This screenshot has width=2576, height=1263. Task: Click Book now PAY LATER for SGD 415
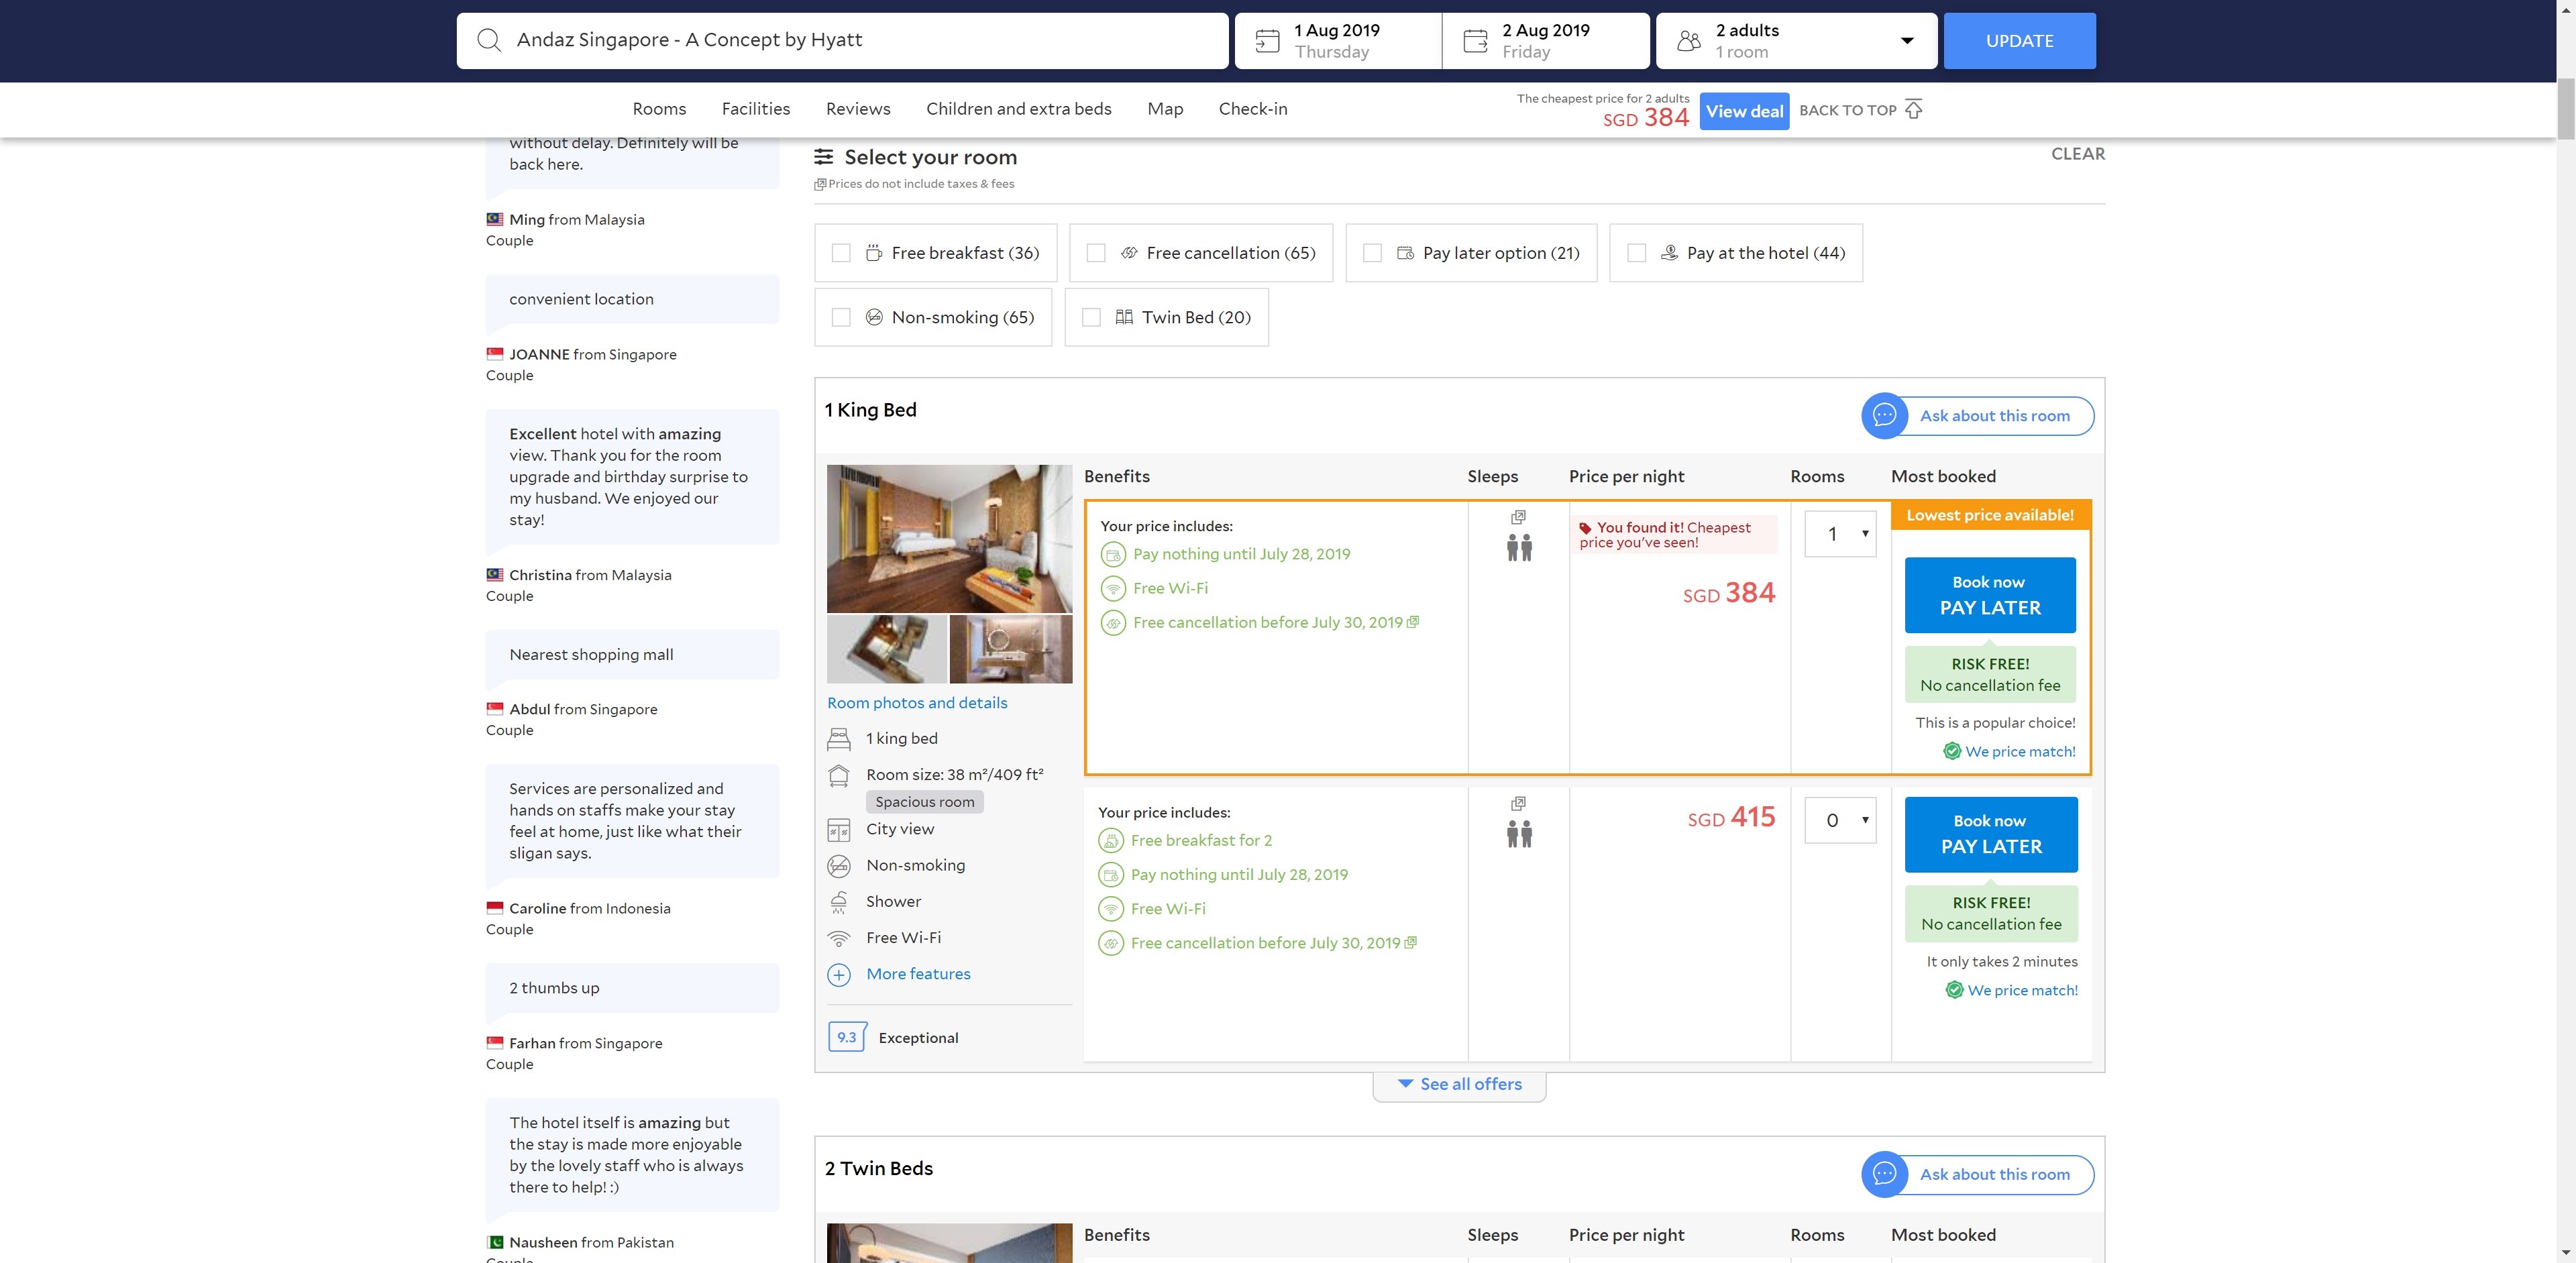1991,834
